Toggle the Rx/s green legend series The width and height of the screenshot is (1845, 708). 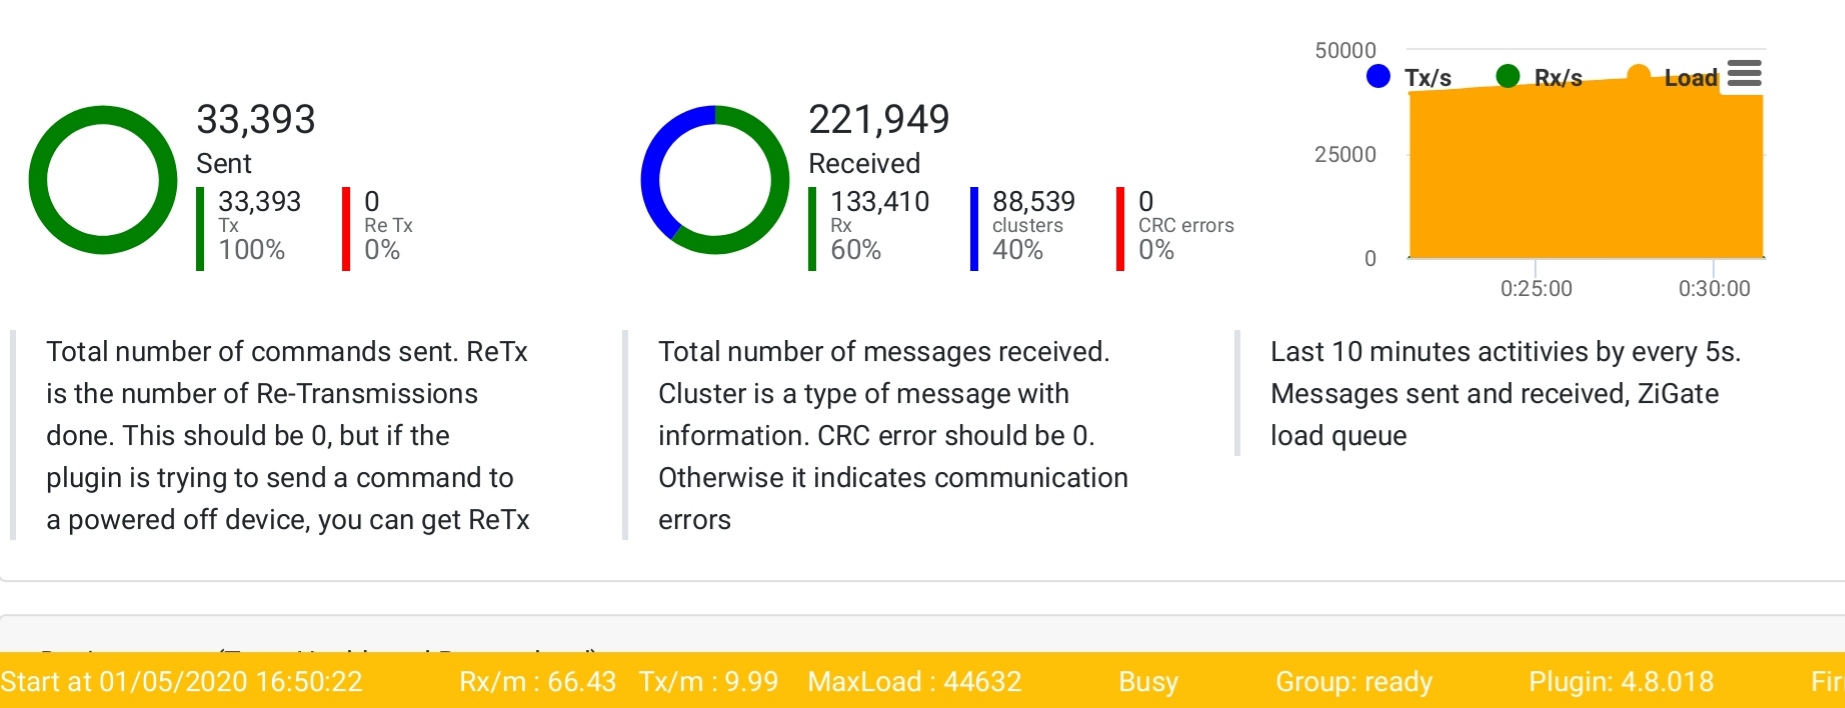1539,77
